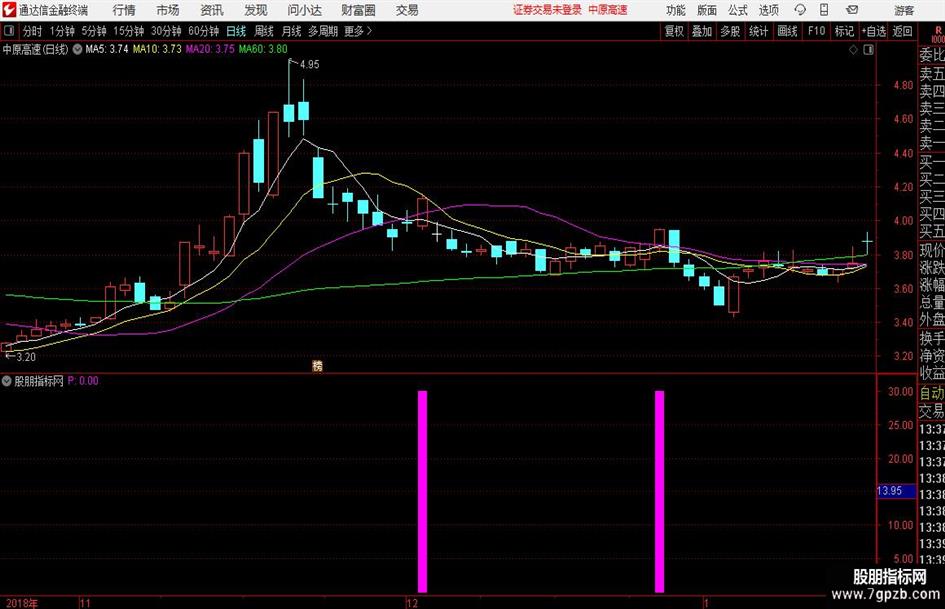945x609 pixels.
Task: Click the 多股 toolbar button
Action: click(x=730, y=31)
